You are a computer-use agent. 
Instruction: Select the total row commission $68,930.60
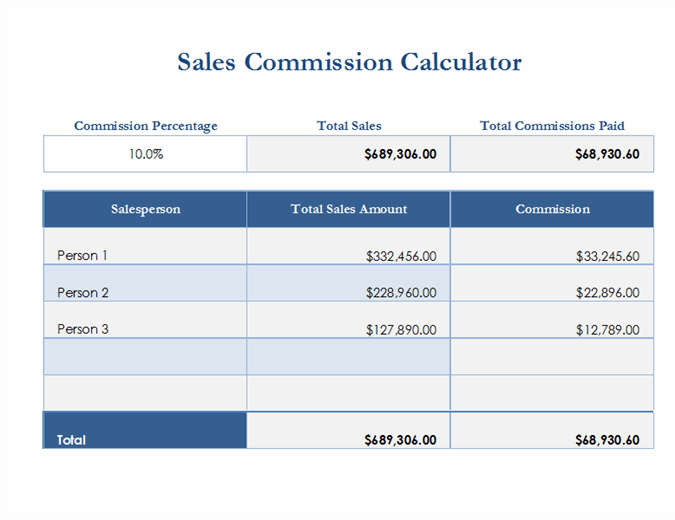point(552,438)
